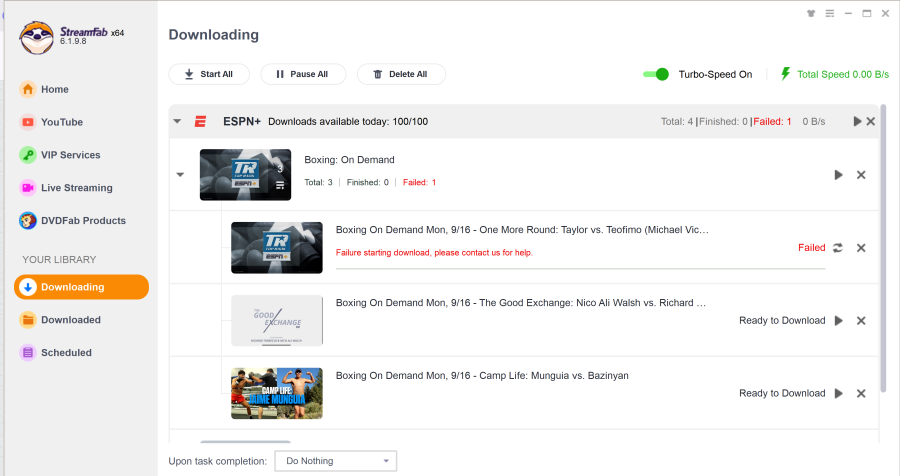Image resolution: width=900 pixels, height=476 pixels.
Task: Click the group 'Total: 4' summary
Action: [677, 121]
